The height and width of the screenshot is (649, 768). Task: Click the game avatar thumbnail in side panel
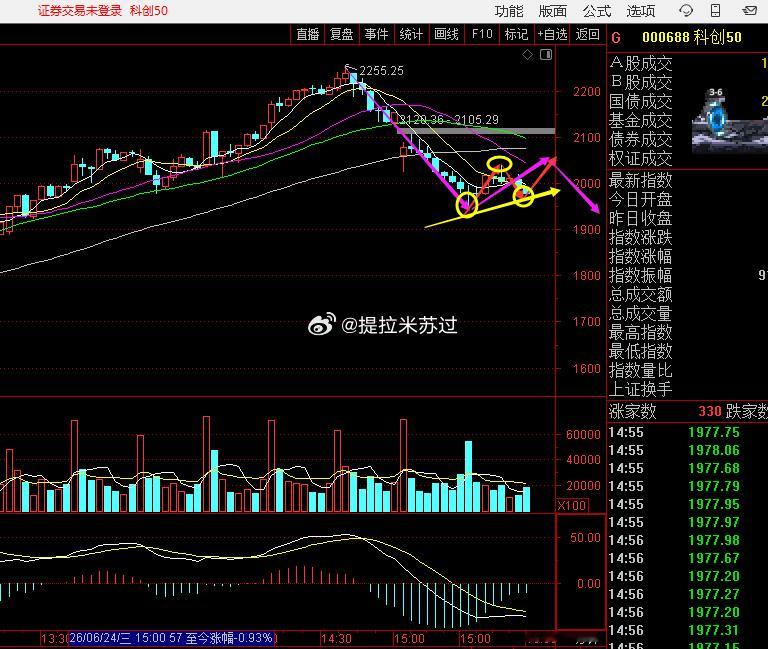coord(730,120)
